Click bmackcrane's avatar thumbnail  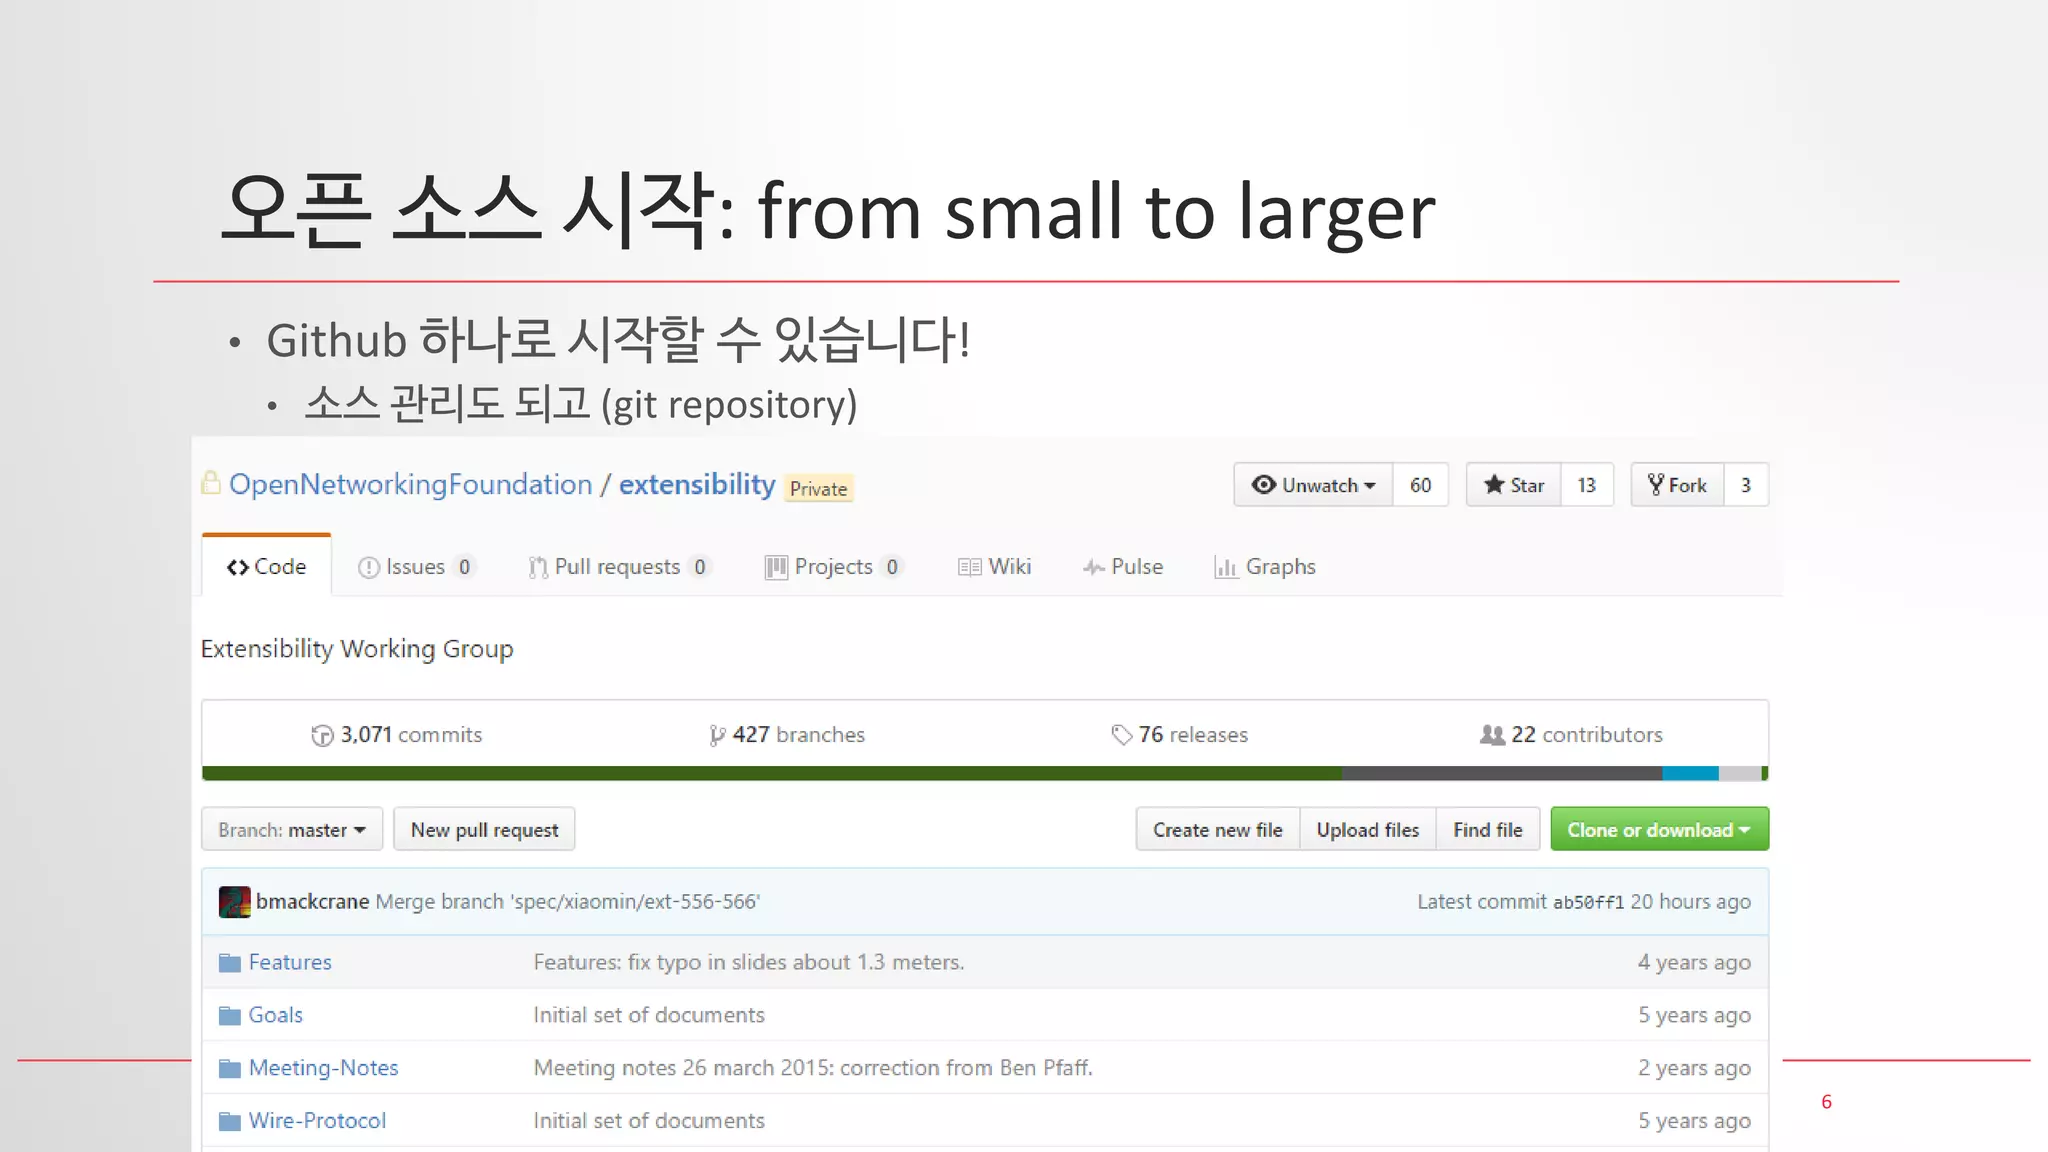coord(234,902)
